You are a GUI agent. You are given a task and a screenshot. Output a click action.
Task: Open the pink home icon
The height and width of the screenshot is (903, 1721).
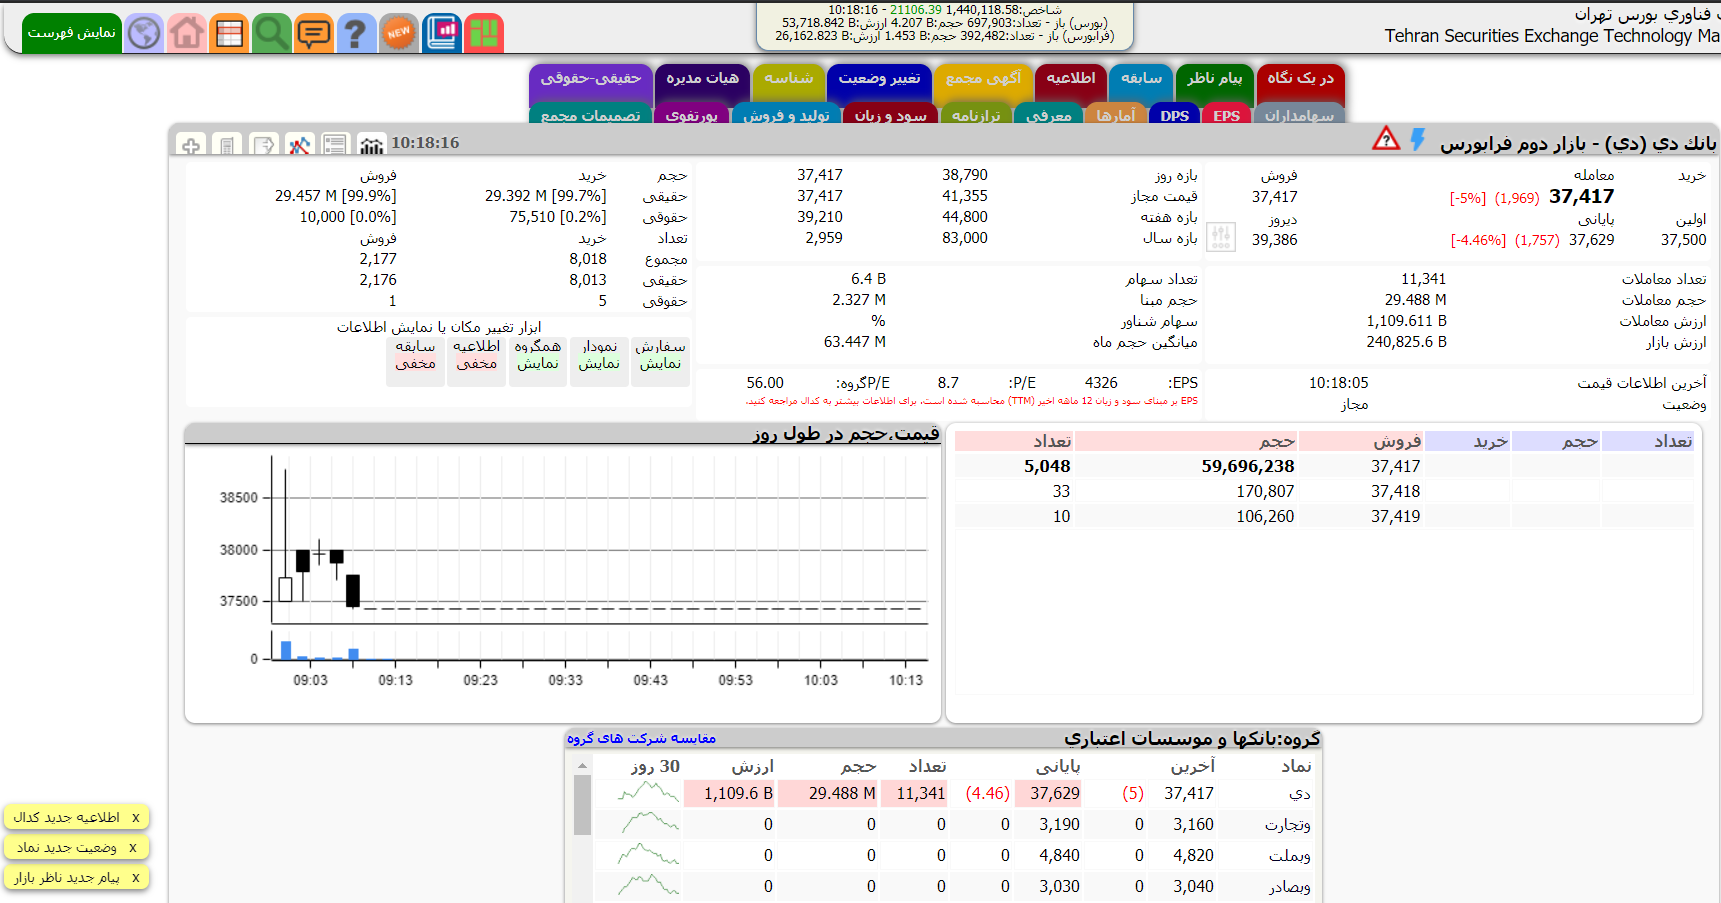187,33
